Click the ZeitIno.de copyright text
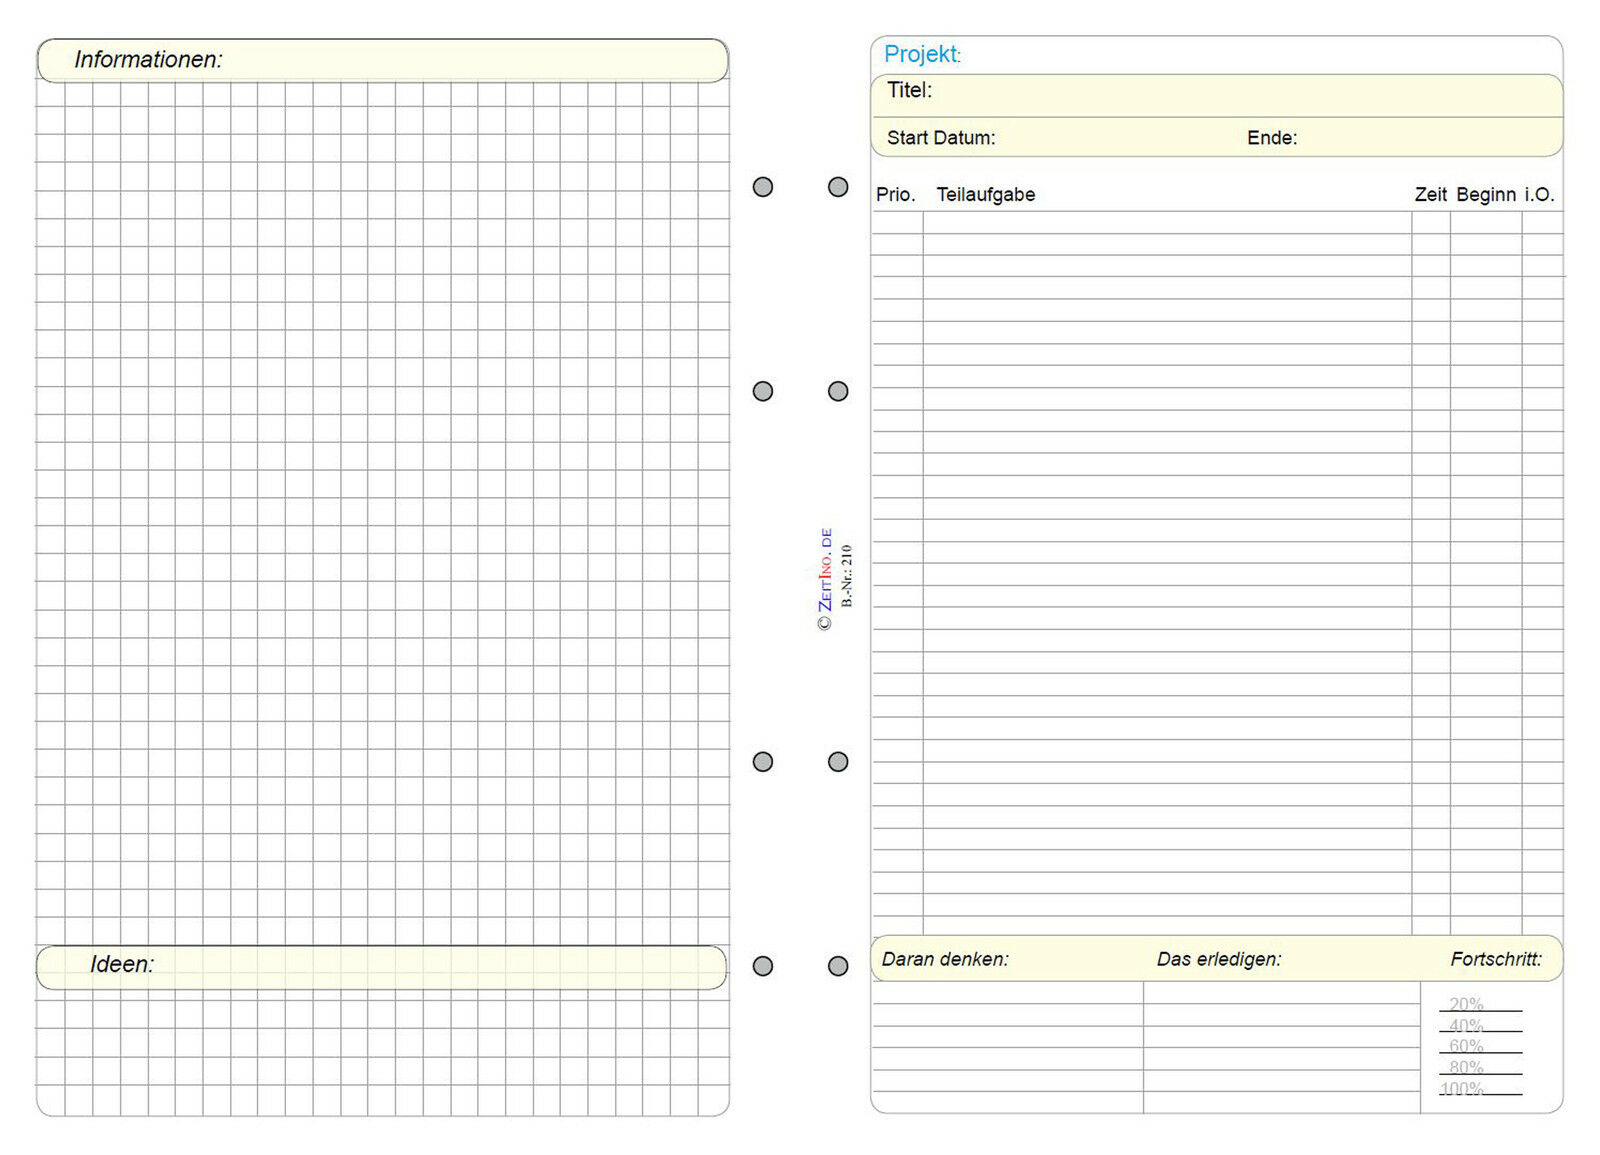The width and height of the screenshot is (1600, 1155). (x=825, y=580)
